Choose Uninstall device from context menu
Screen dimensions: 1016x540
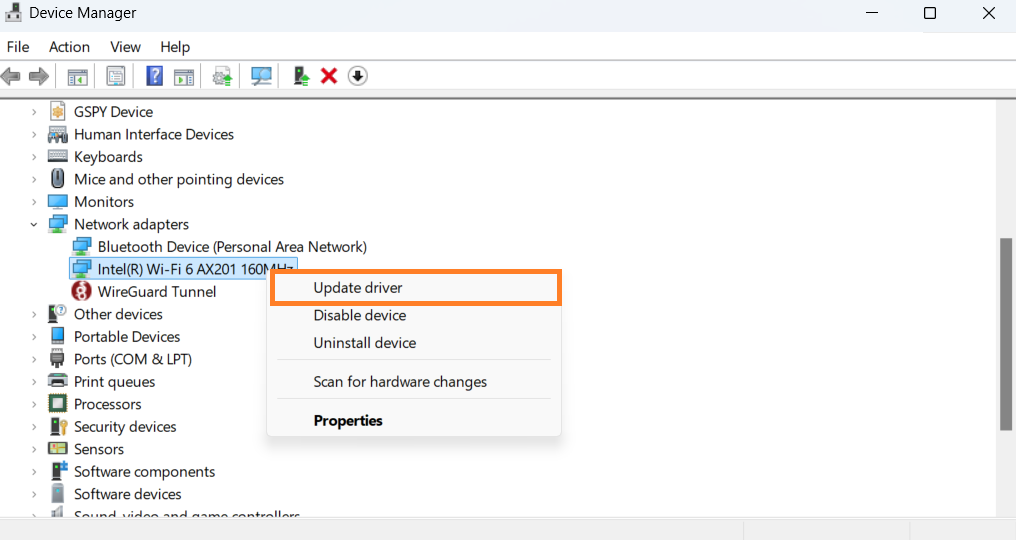click(x=415, y=343)
